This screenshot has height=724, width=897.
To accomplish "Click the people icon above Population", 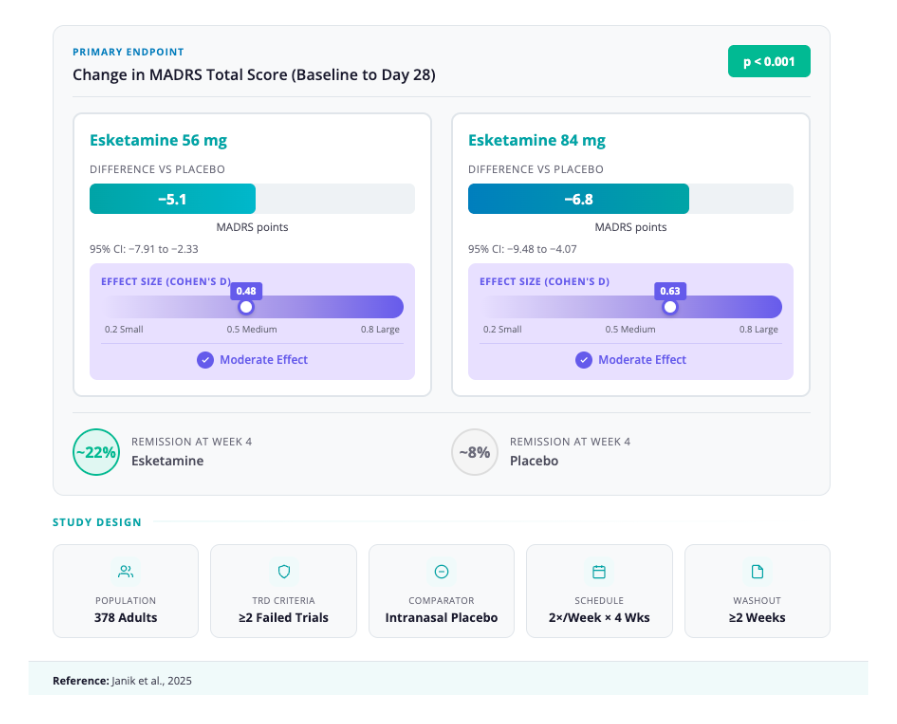I will [125, 572].
